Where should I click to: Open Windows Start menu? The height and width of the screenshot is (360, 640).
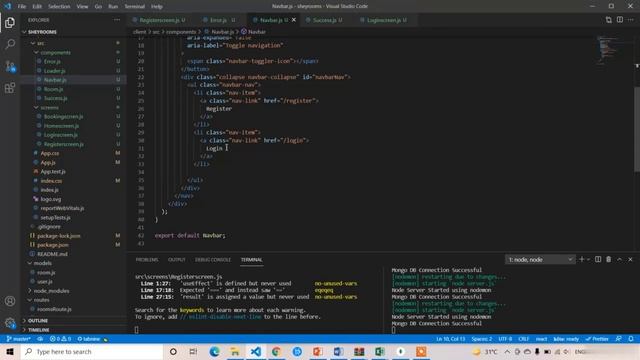(x=10, y=351)
